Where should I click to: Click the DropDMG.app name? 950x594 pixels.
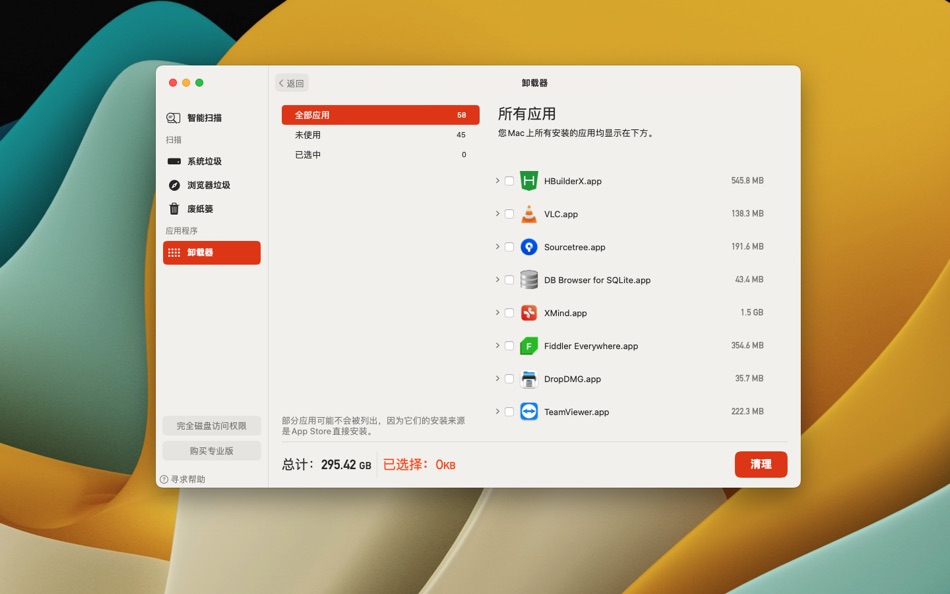573,379
